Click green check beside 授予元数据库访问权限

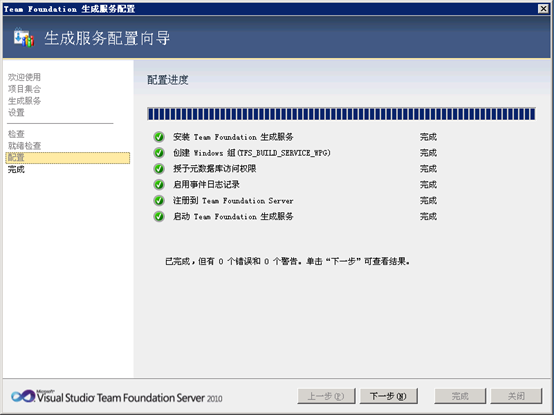pos(159,169)
